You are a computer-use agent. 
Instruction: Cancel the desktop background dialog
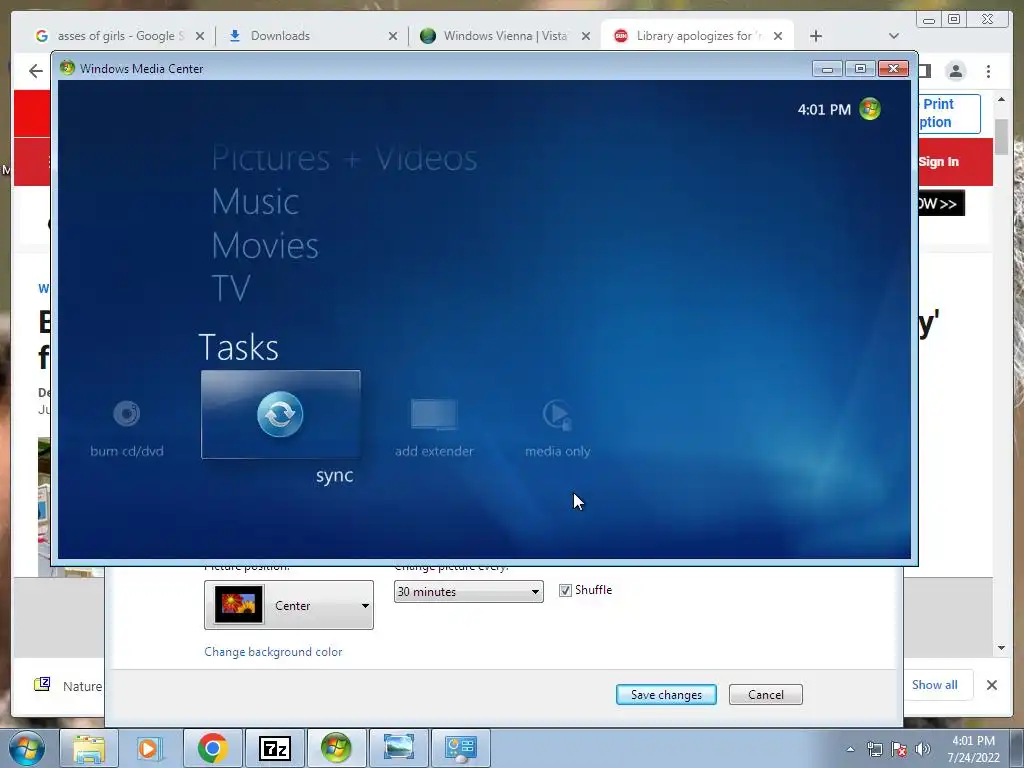click(765, 695)
